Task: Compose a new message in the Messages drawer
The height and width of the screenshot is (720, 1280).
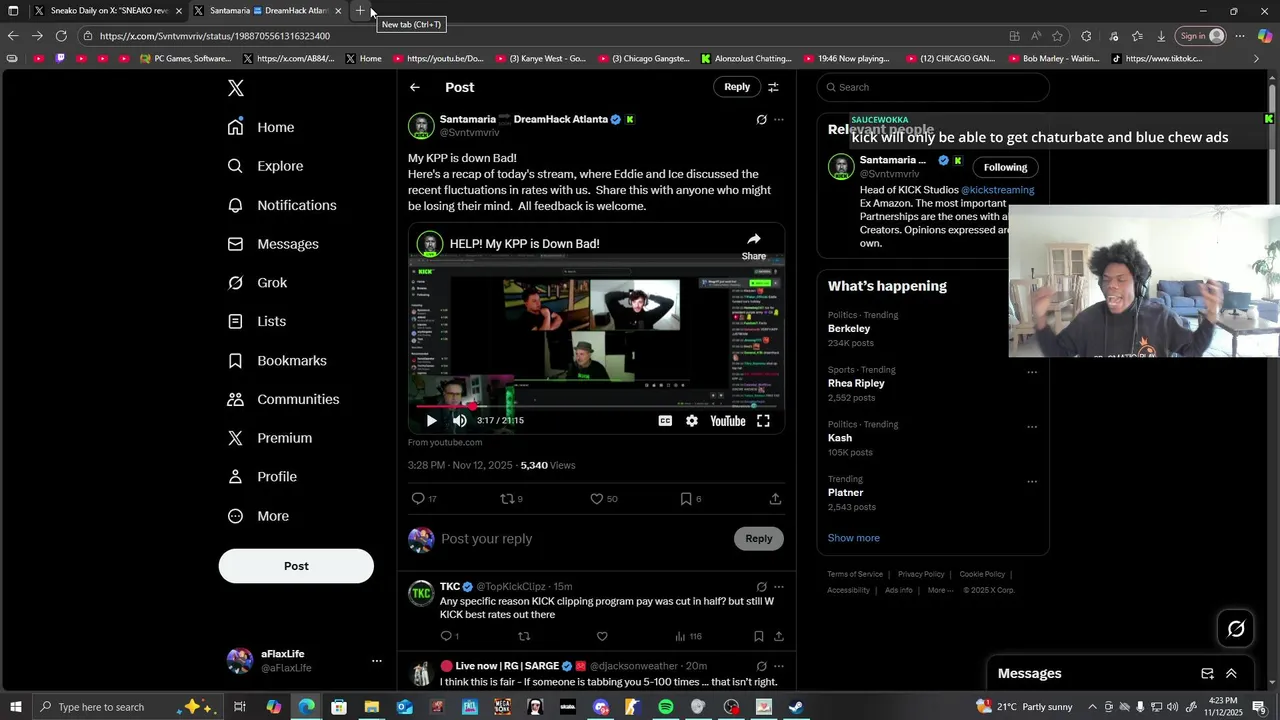Action: [x=1207, y=674]
